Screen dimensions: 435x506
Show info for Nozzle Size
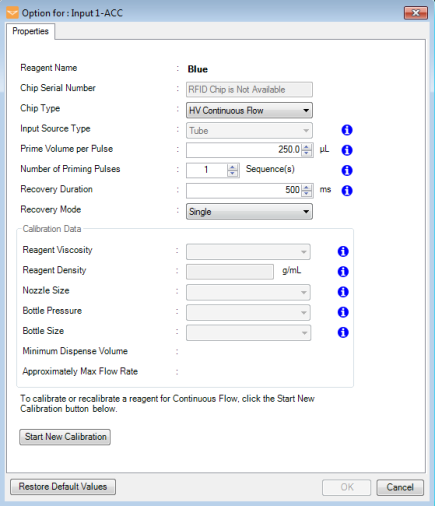click(343, 292)
